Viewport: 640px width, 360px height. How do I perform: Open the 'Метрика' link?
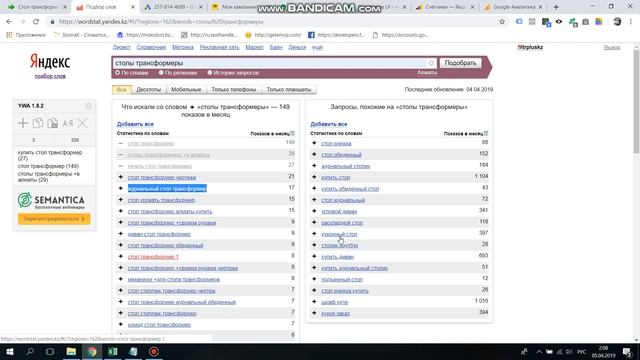[x=182, y=47]
